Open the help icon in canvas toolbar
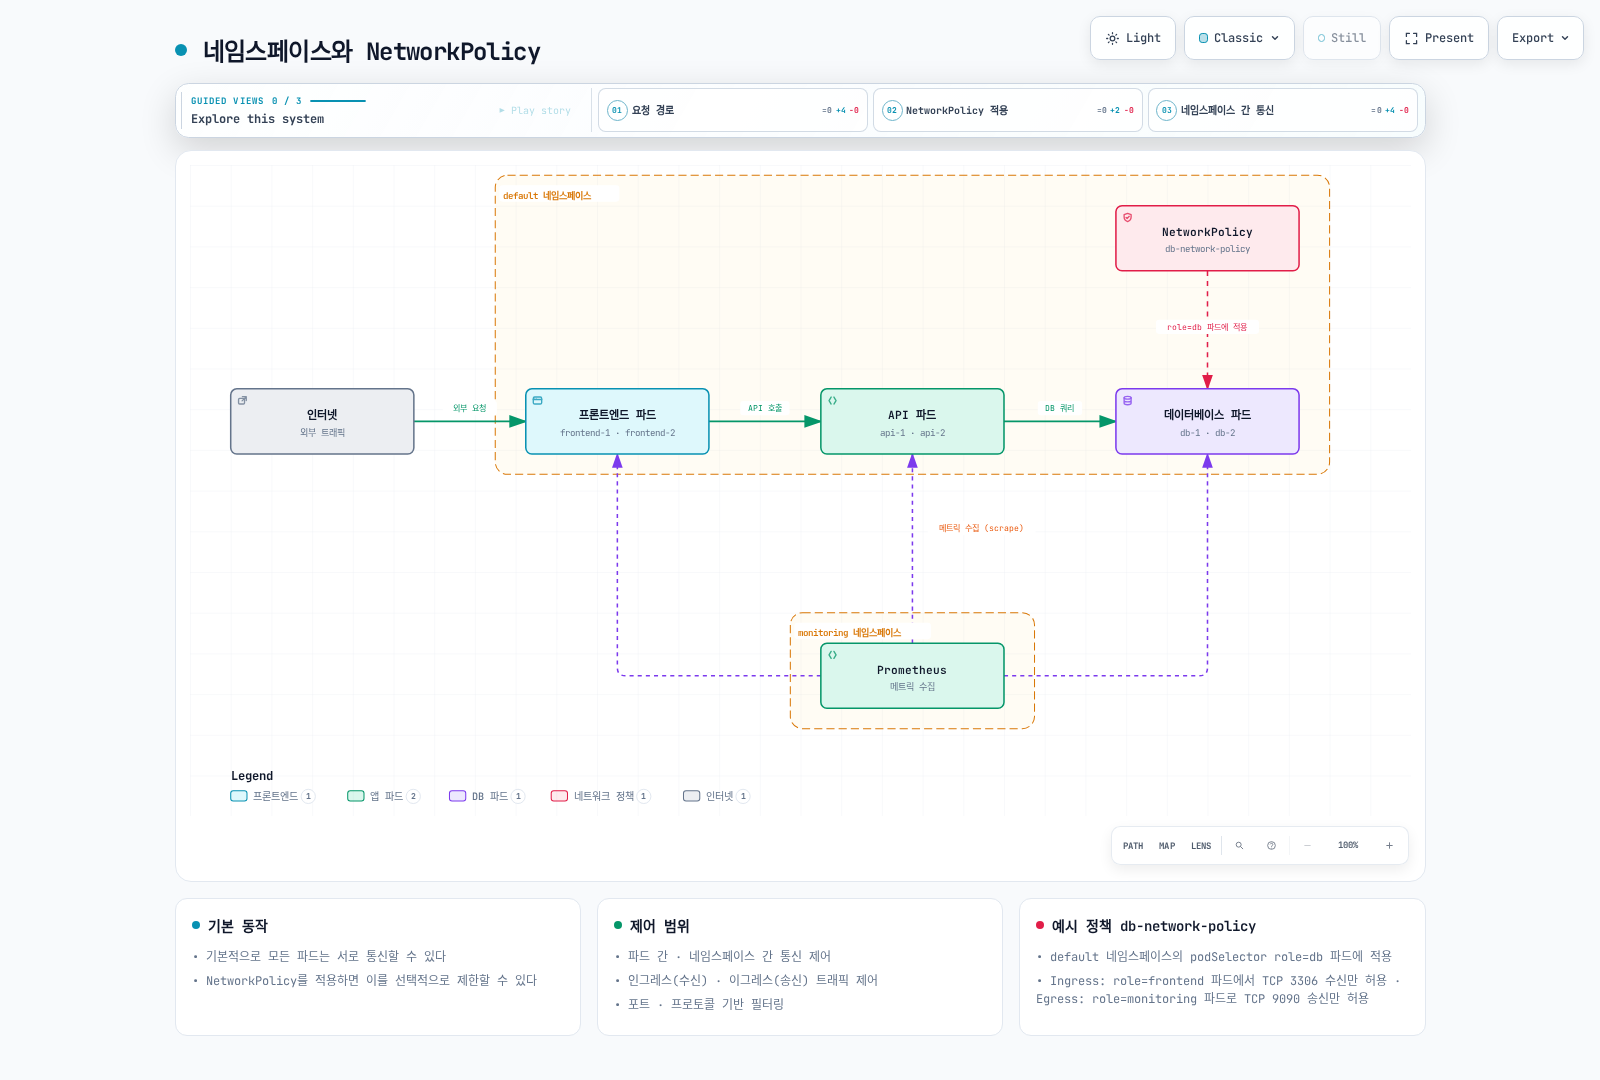This screenshot has height=1080, width=1600. 1271,846
